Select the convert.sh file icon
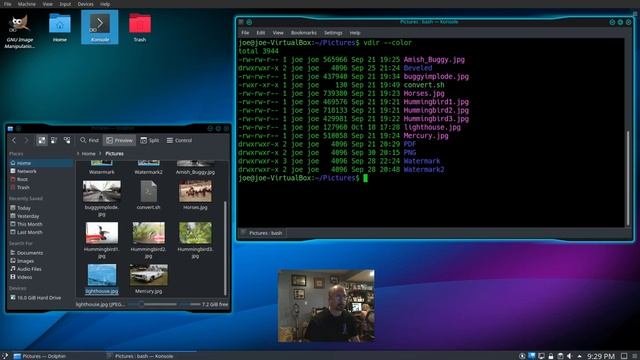 pyautogui.click(x=149, y=191)
